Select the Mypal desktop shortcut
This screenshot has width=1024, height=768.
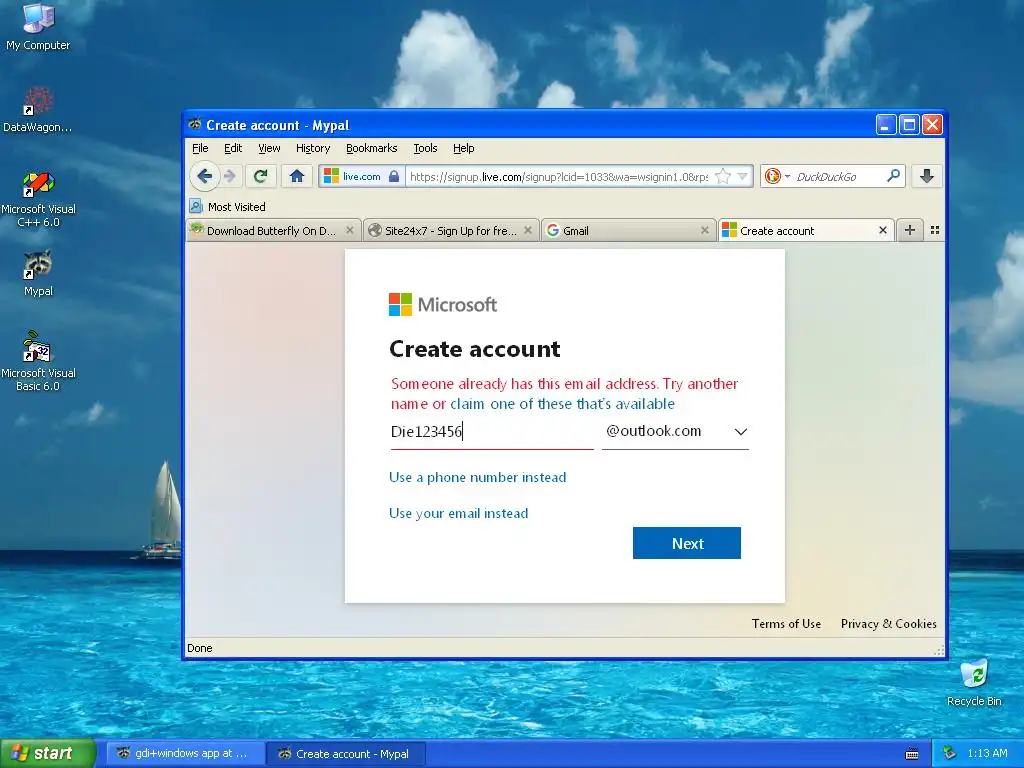coord(38,274)
